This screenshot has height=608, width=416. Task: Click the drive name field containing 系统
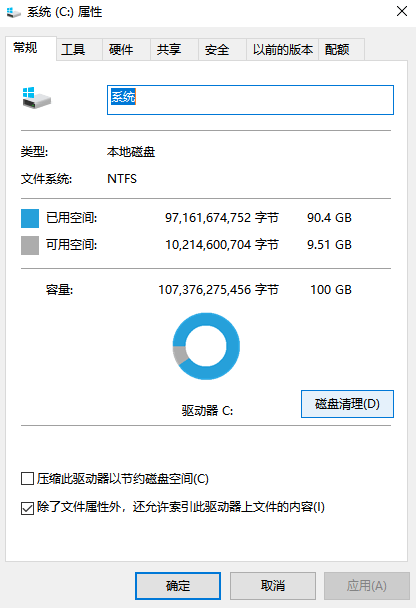point(250,100)
